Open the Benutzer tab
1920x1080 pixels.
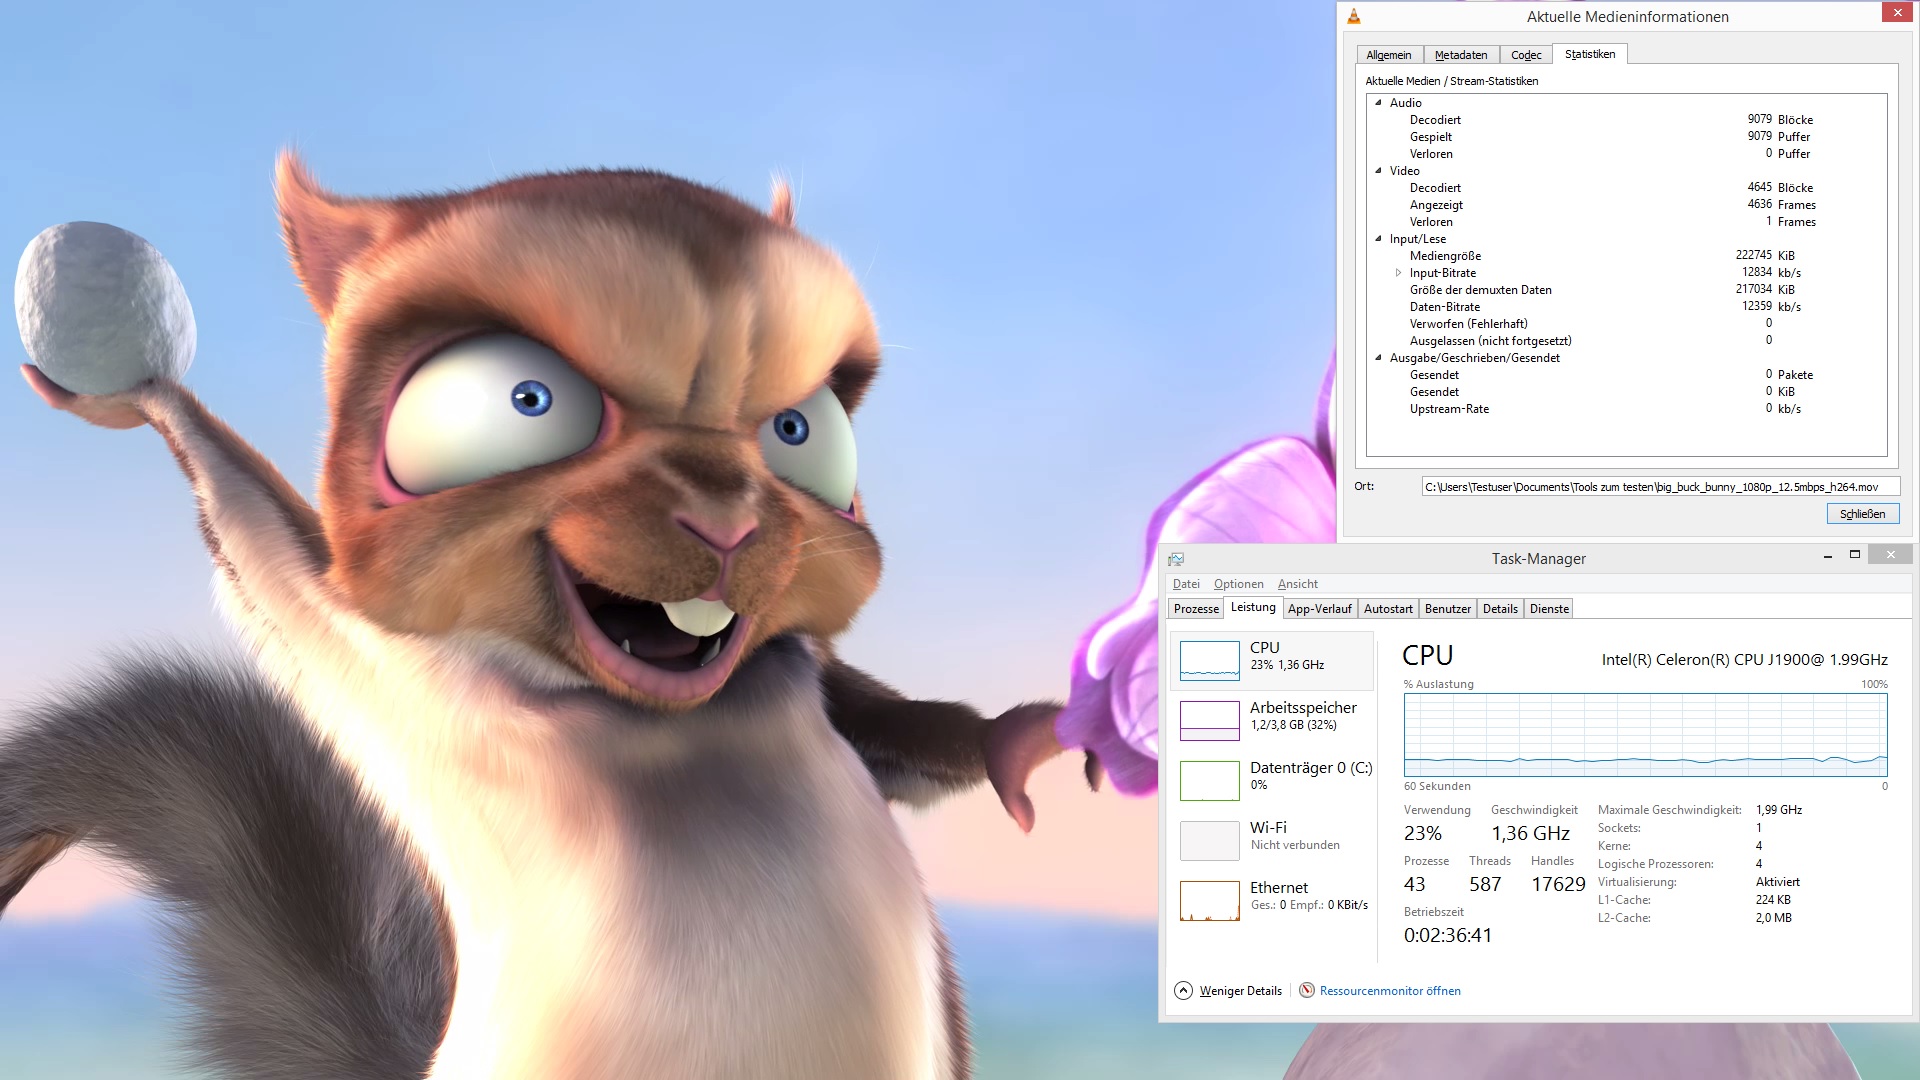coord(1447,609)
